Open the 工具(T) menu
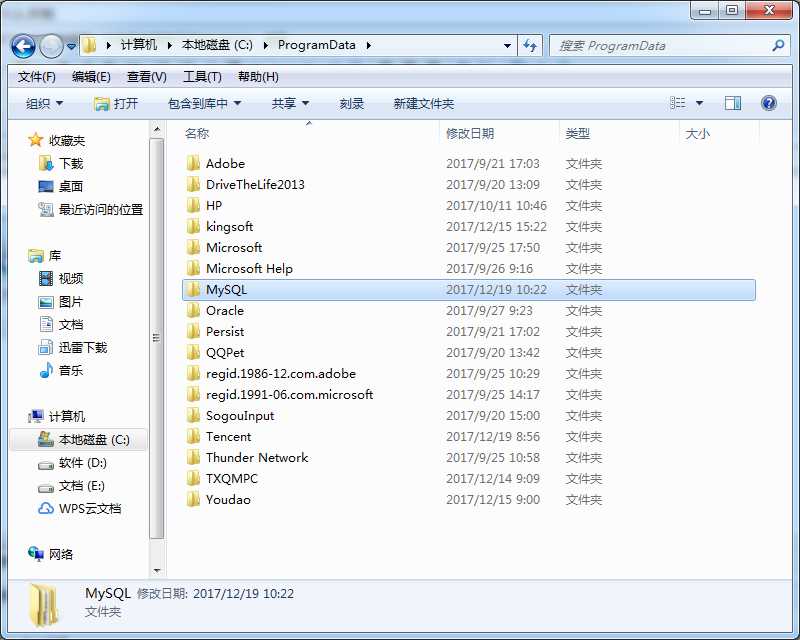The width and height of the screenshot is (800, 640). [202, 77]
